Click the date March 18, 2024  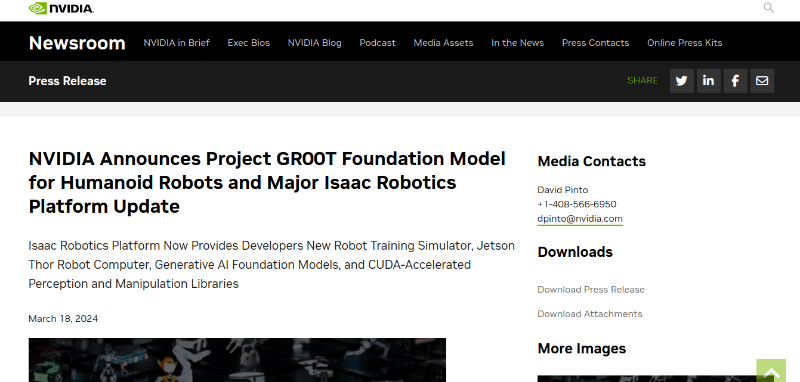click(x=63, y=319)
